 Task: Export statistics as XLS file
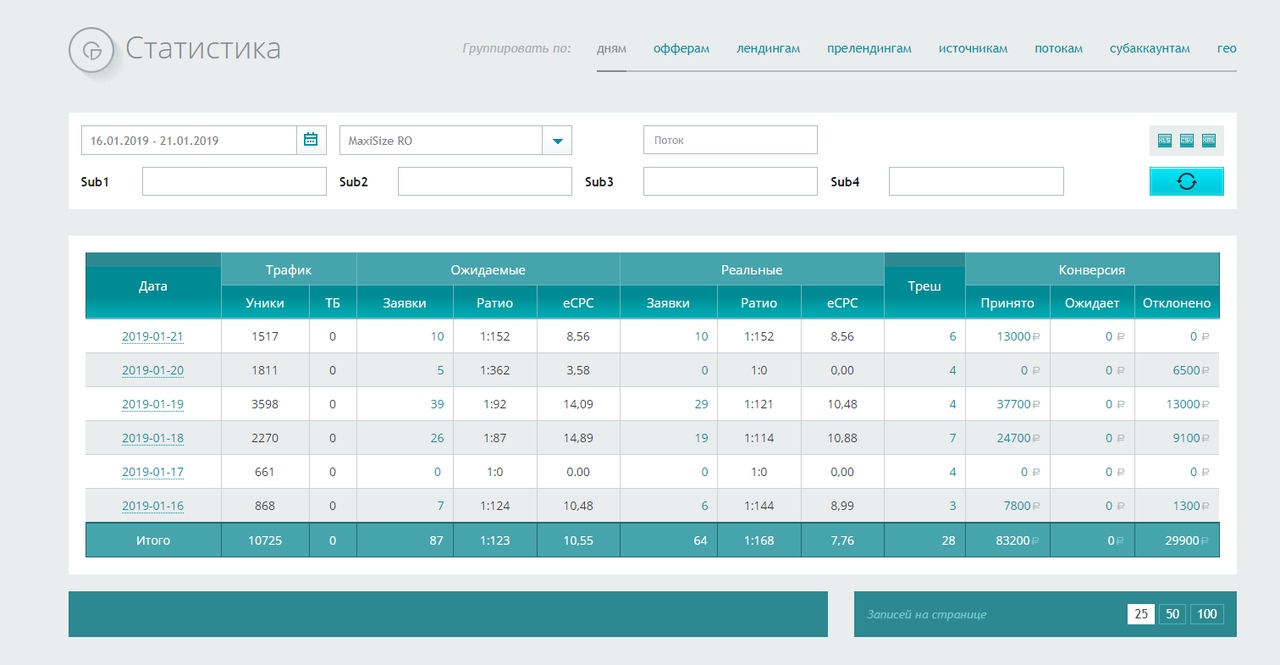pos(1164,140)
